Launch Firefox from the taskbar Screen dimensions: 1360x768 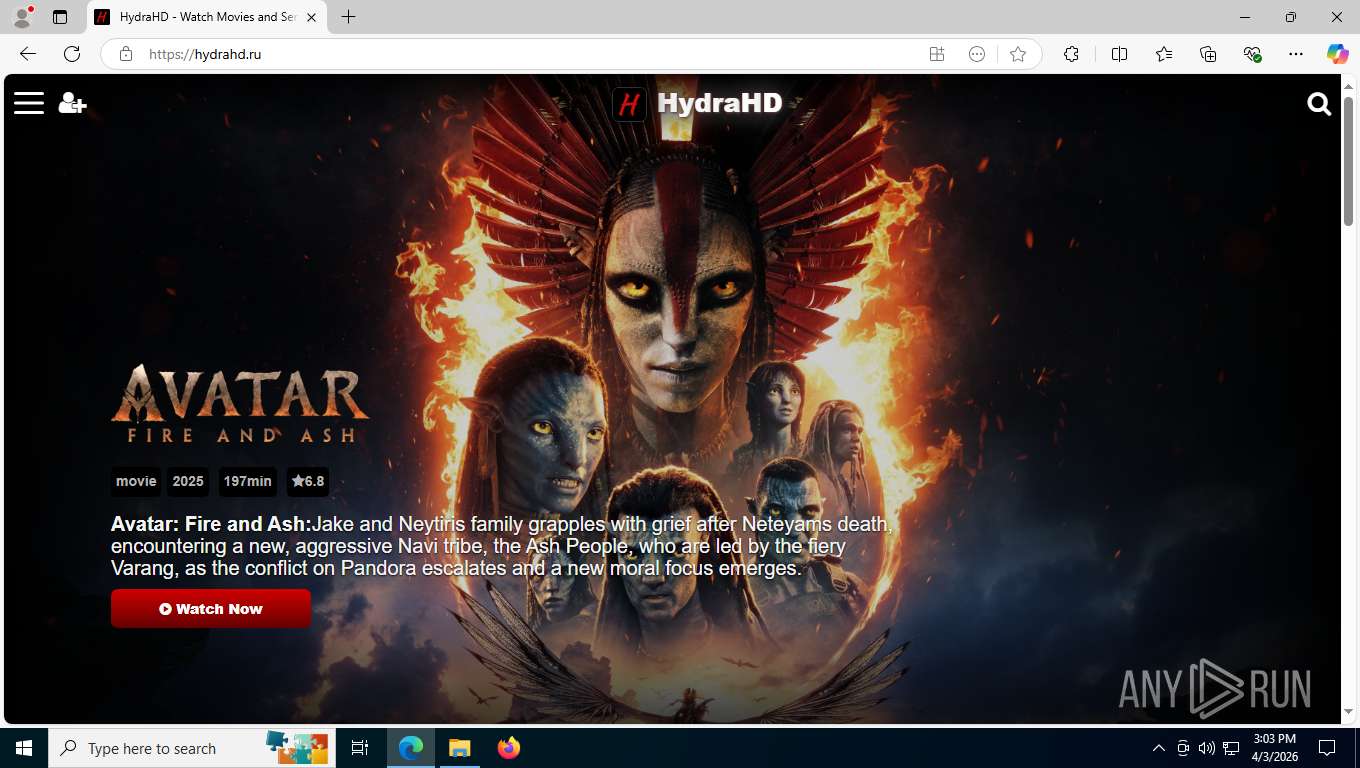pos(508,748)
